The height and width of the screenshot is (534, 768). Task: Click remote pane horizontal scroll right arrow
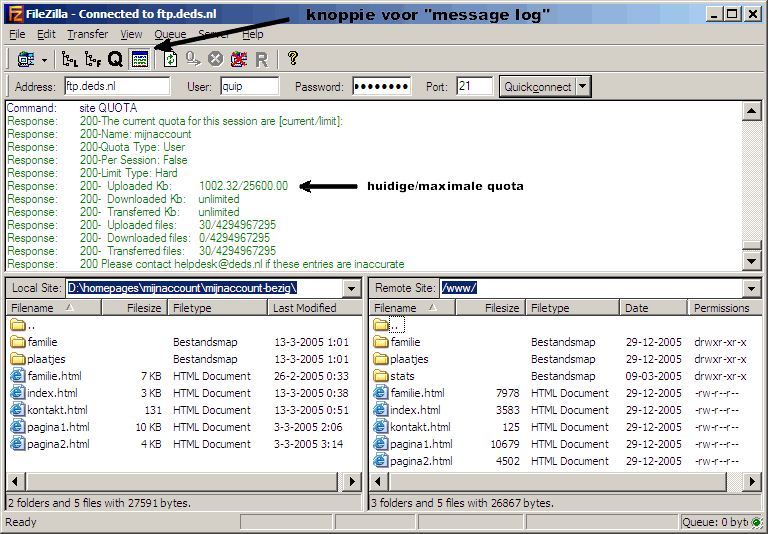pos(751,482)
